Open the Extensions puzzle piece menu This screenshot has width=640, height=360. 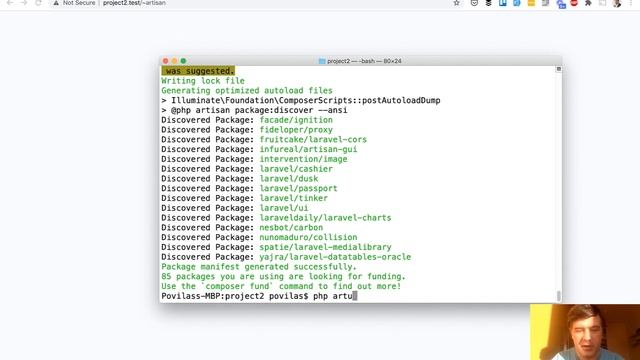(x=588, y=3)
